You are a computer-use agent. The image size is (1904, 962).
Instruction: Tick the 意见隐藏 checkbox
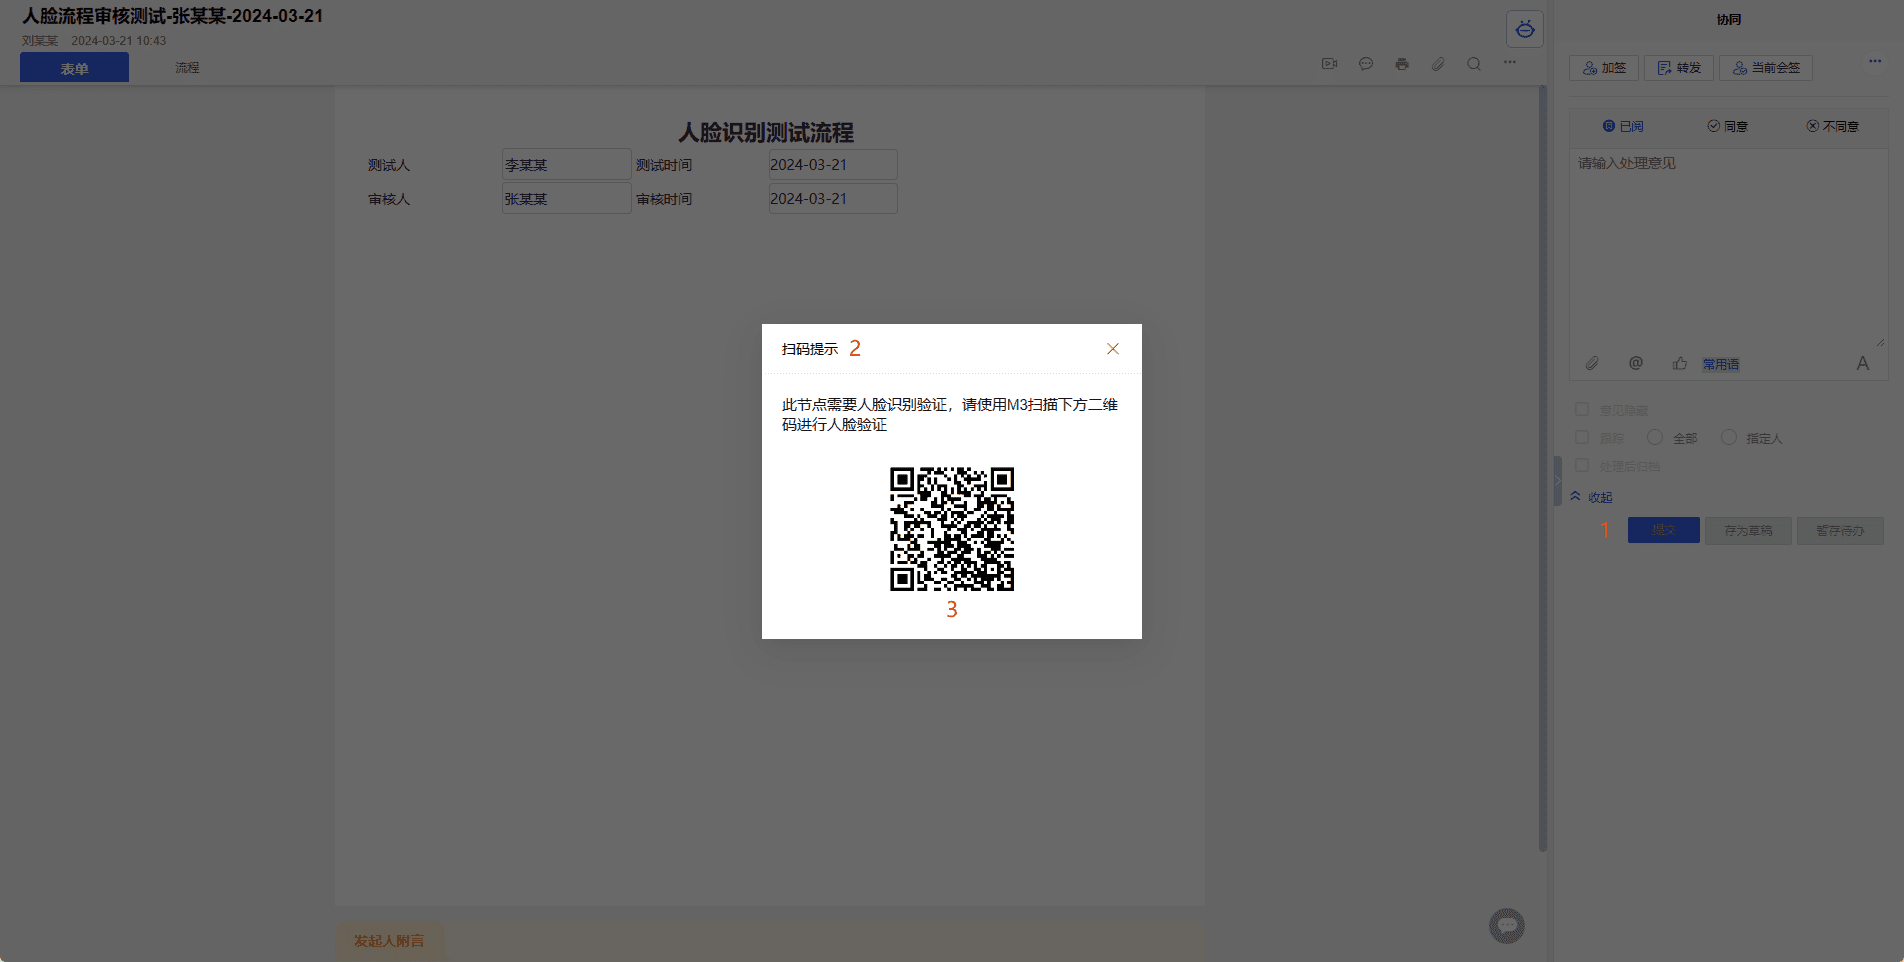[x=1582, y=409]
